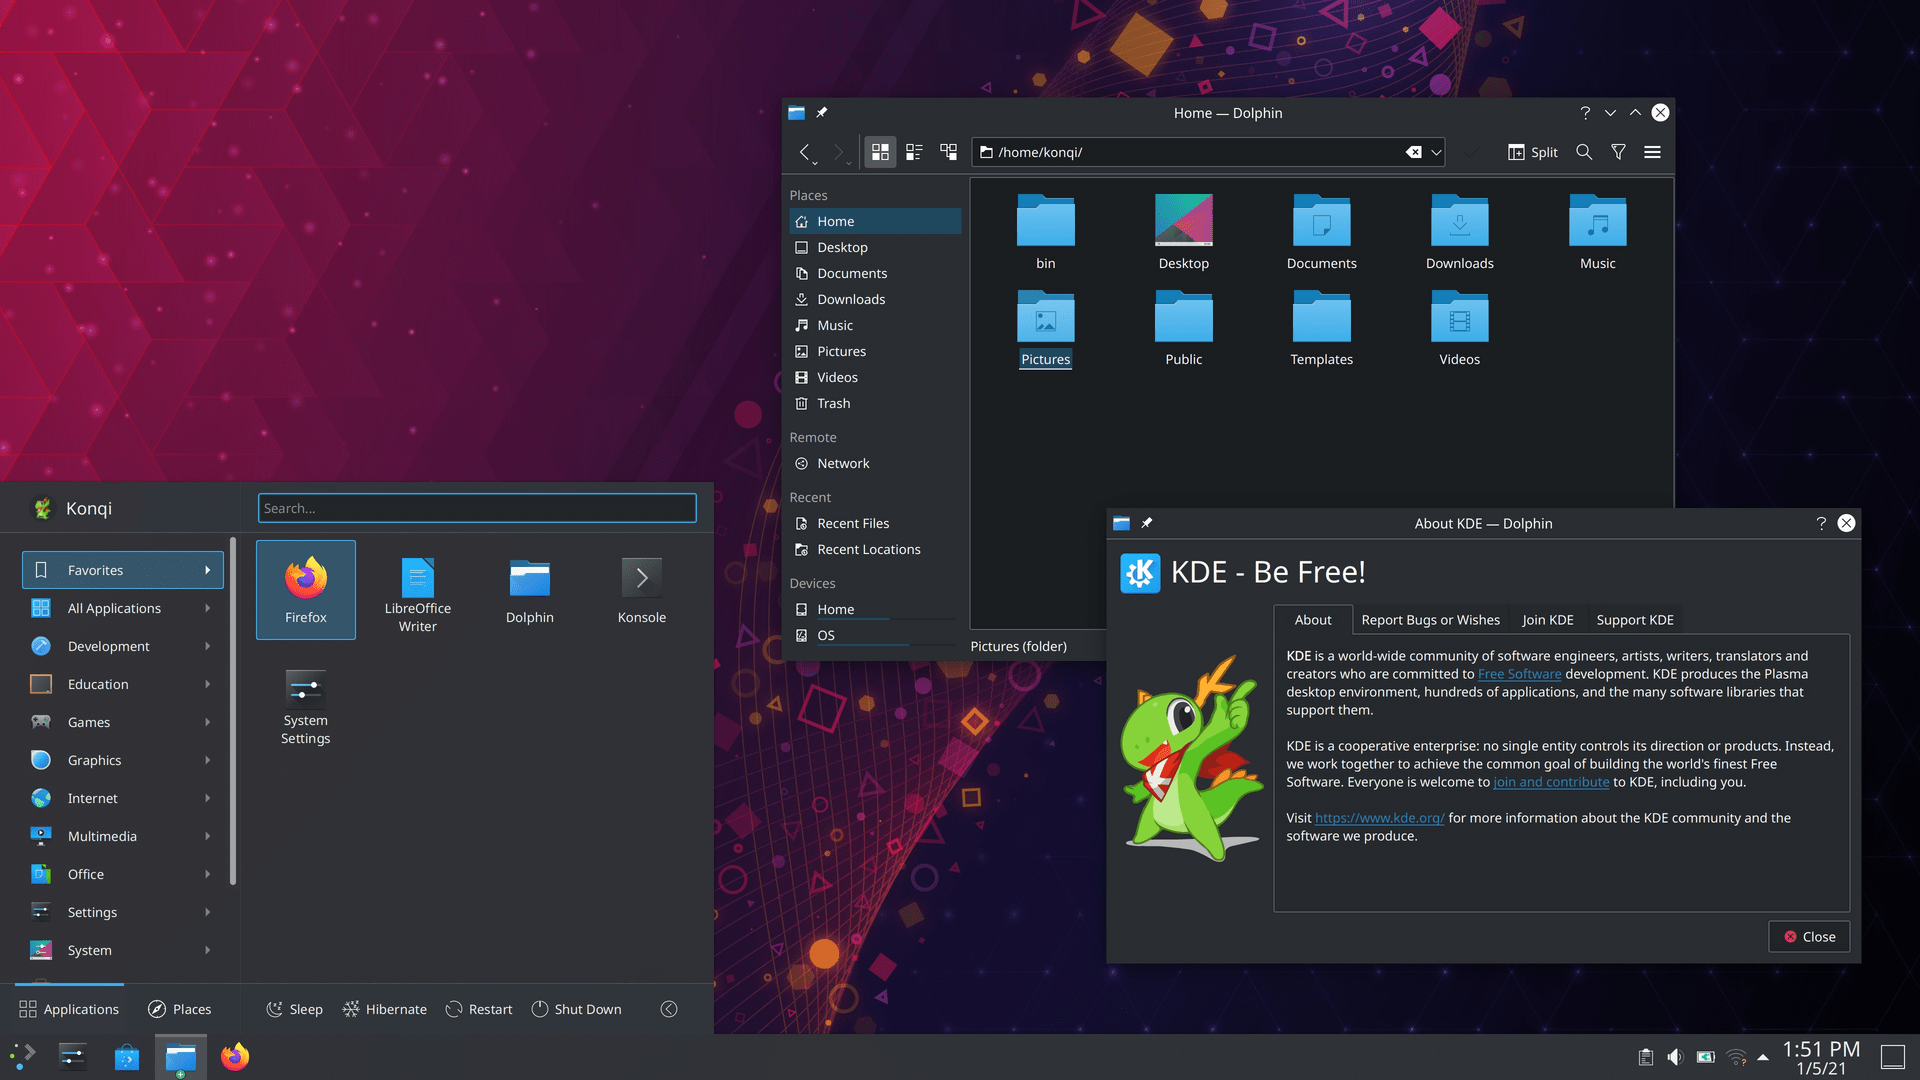1920x1080 pixels.
Task: Open the volume icon in system tray
Action: click(x=1675, y=1057)
